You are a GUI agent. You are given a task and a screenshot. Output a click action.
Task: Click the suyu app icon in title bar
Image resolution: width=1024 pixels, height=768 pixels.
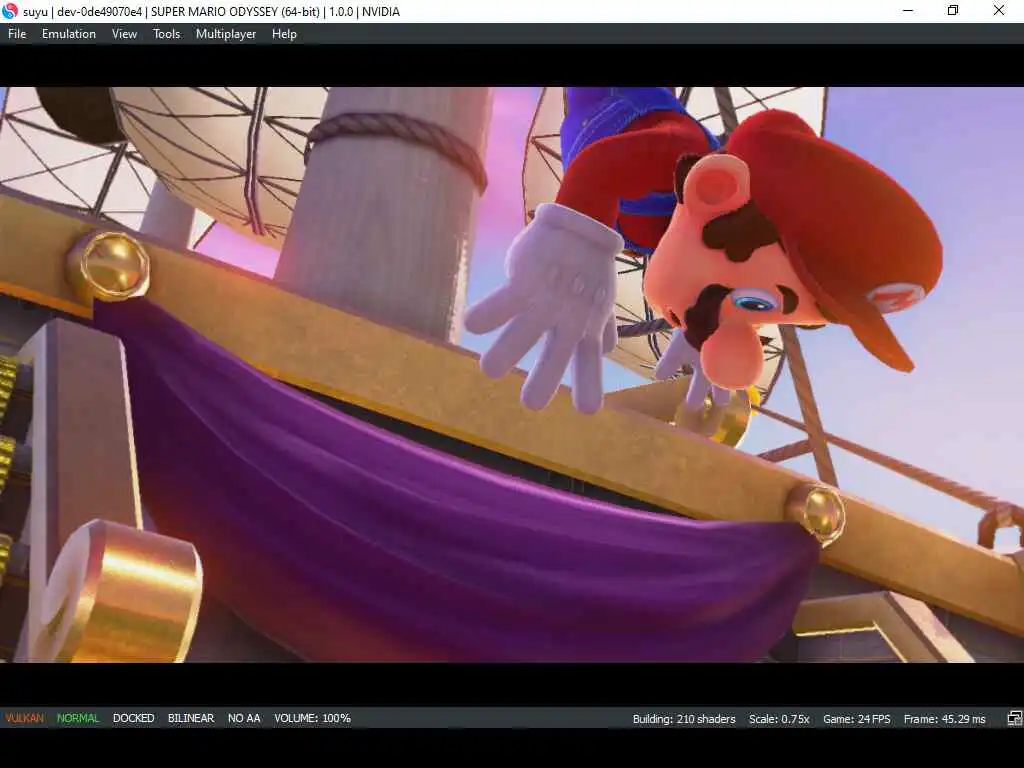point(10,11)
